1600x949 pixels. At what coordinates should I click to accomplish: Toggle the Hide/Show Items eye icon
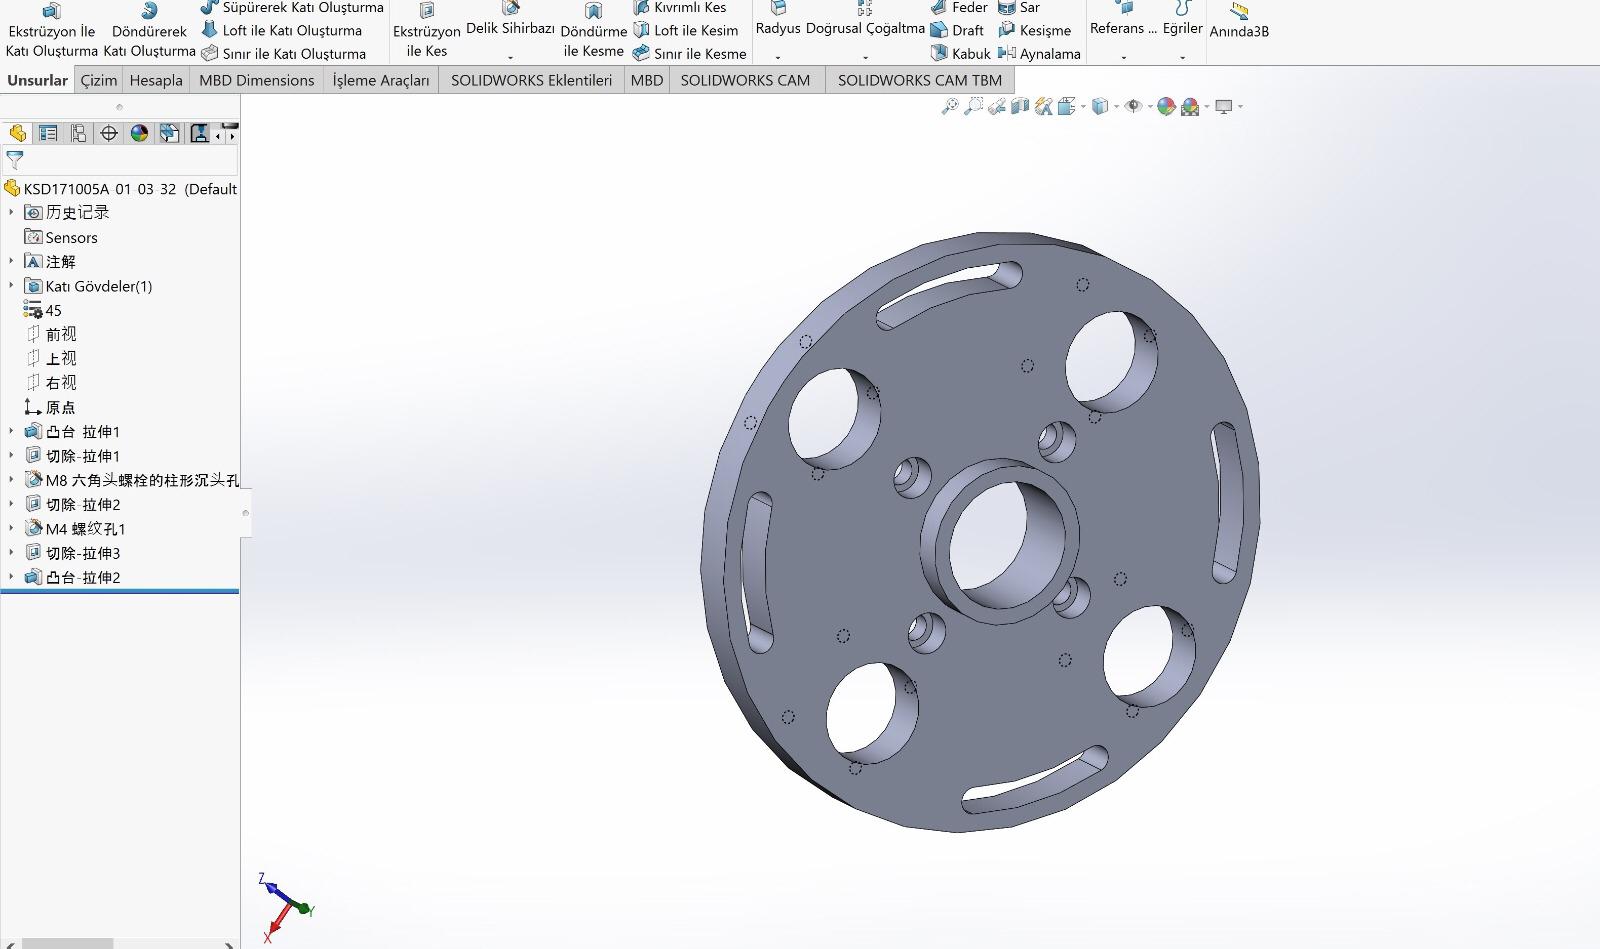[x=1133, y=106]
